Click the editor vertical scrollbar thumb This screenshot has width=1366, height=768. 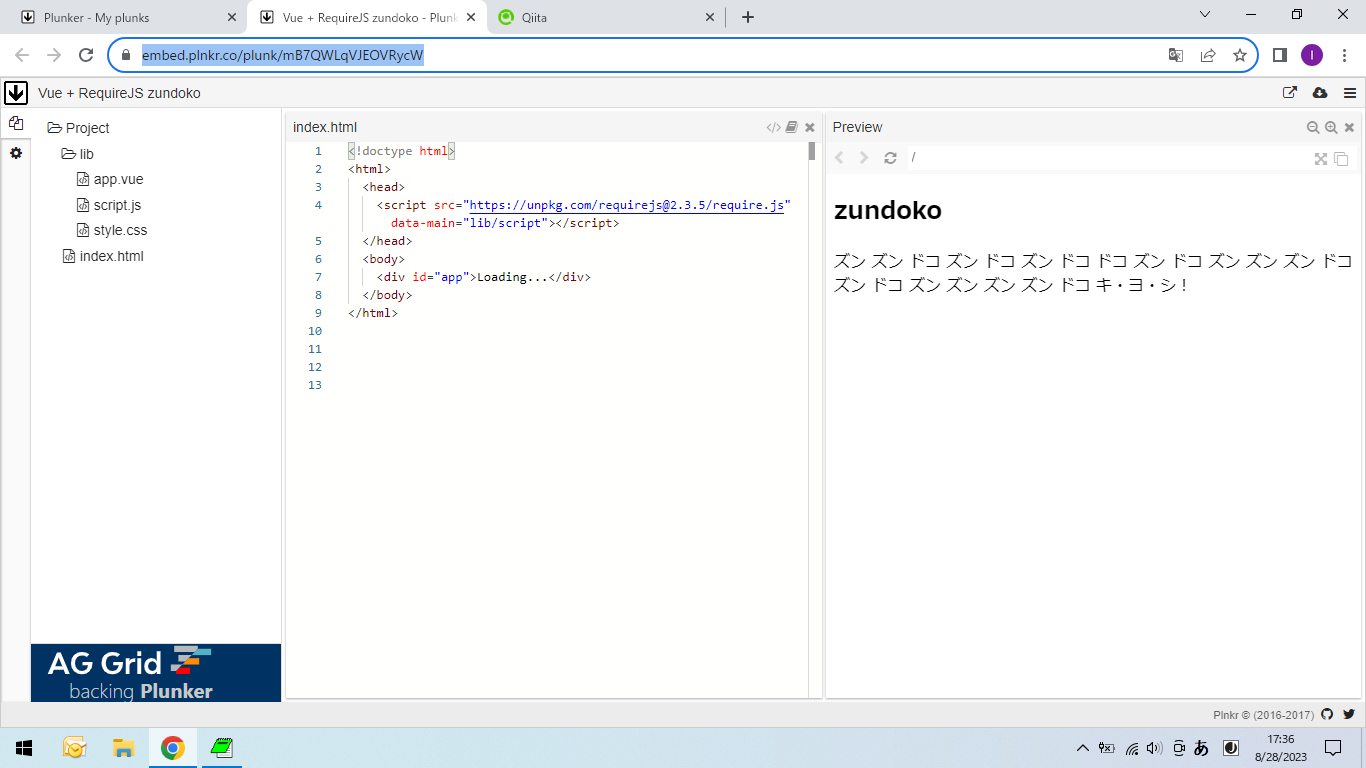click(x=812, y=151)
